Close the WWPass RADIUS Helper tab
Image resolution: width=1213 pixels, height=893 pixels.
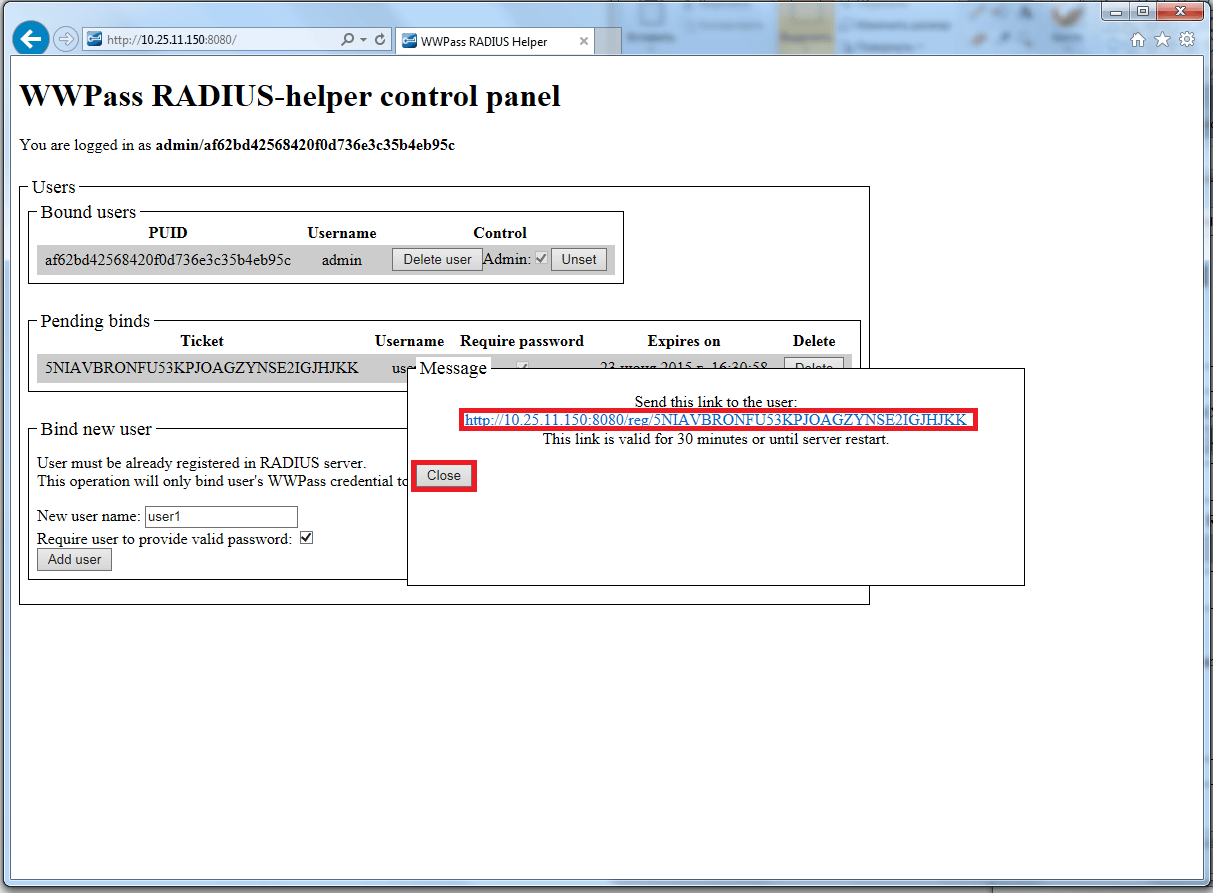[x=583, y=42]
